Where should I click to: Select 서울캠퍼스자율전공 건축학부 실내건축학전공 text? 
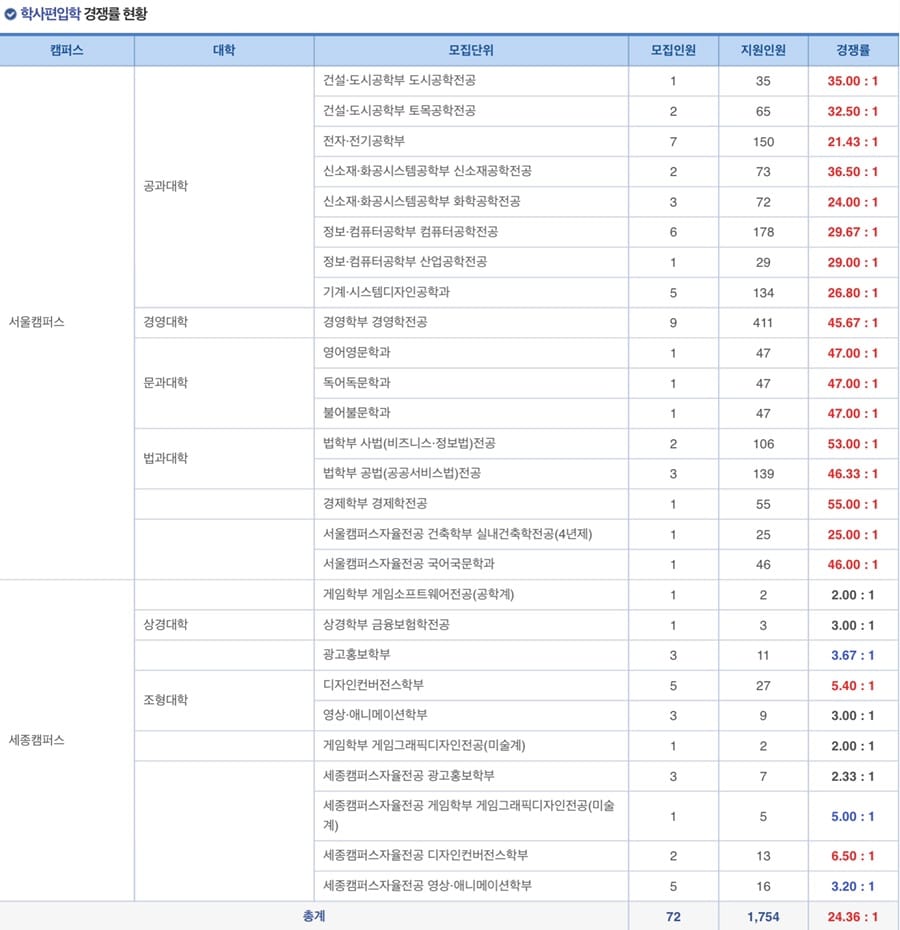(457, 534)
